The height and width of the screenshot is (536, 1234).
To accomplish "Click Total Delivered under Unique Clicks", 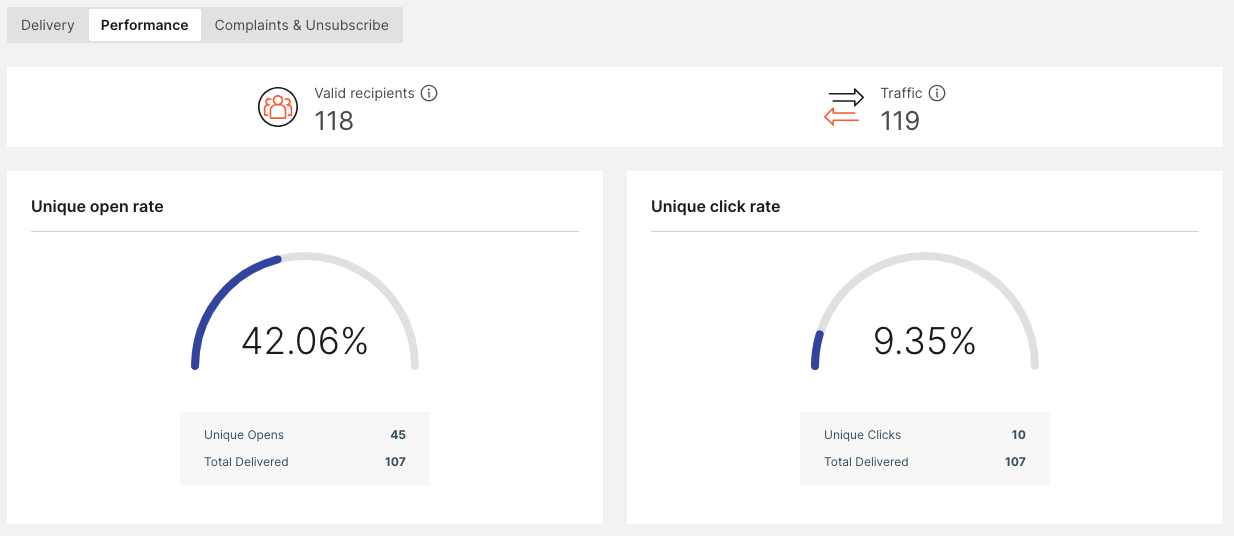I will tap(866, 462).
